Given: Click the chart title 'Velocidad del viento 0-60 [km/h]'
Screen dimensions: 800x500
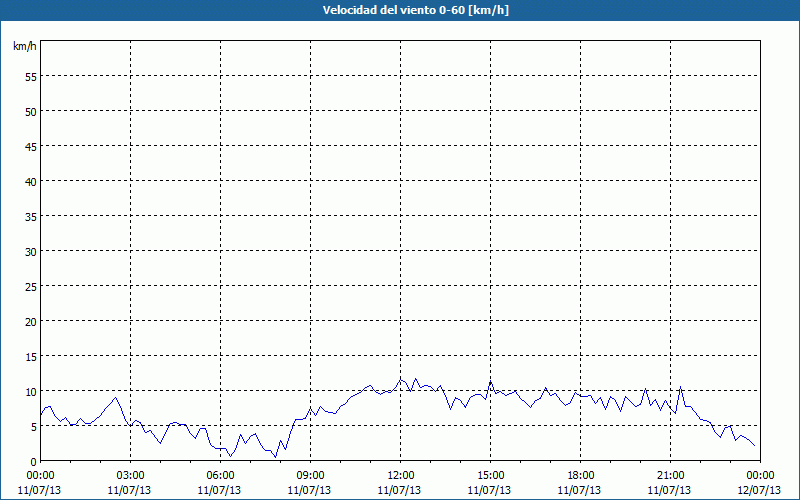Looking at the screenshot, I should [x=415, y=10].
